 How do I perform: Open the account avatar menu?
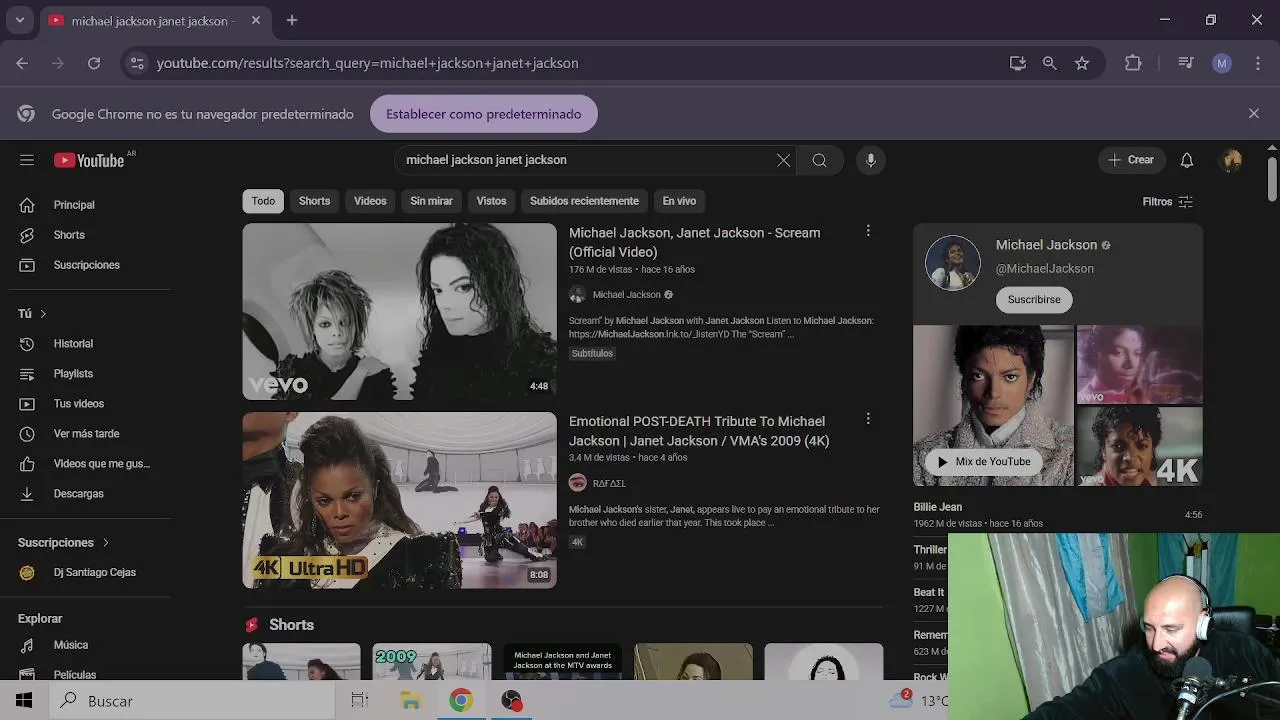pos(1232,160)
